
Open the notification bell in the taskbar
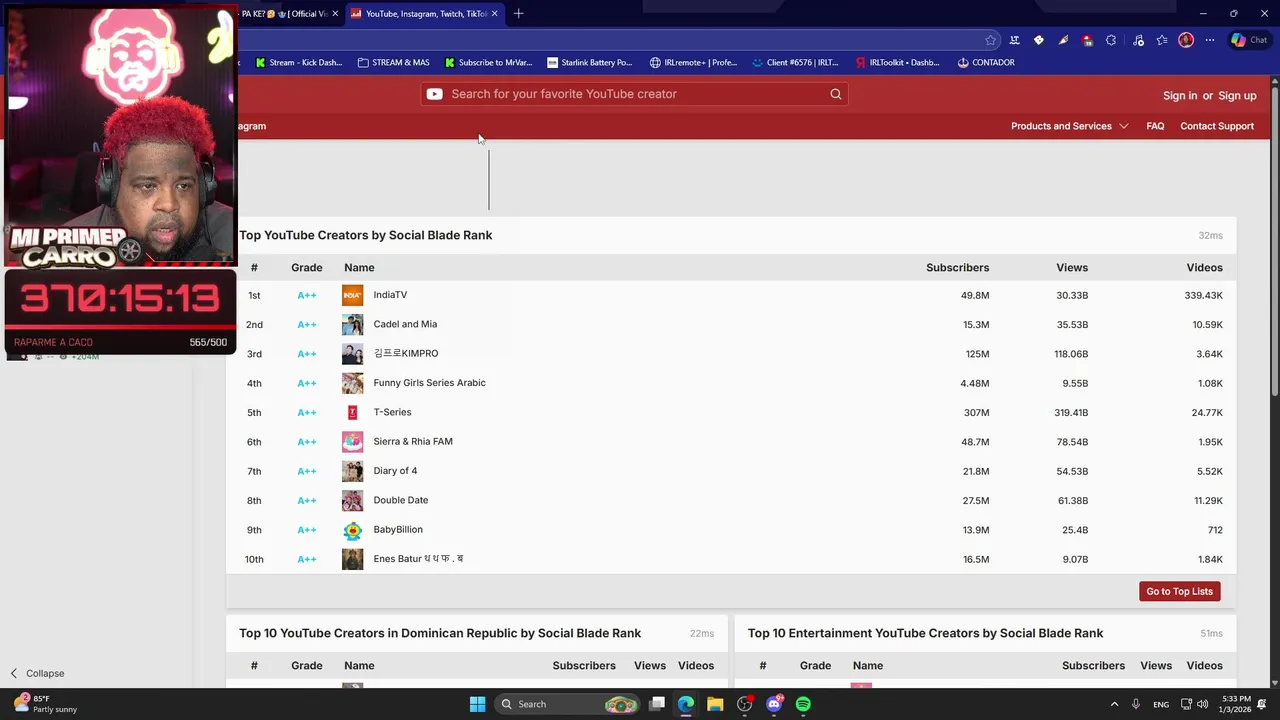(1262, 704)
